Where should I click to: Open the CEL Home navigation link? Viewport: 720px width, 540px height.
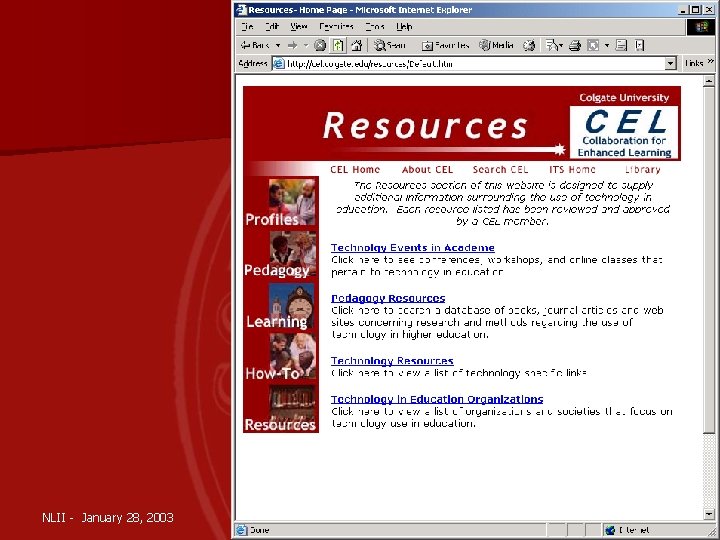pos(355,169)
